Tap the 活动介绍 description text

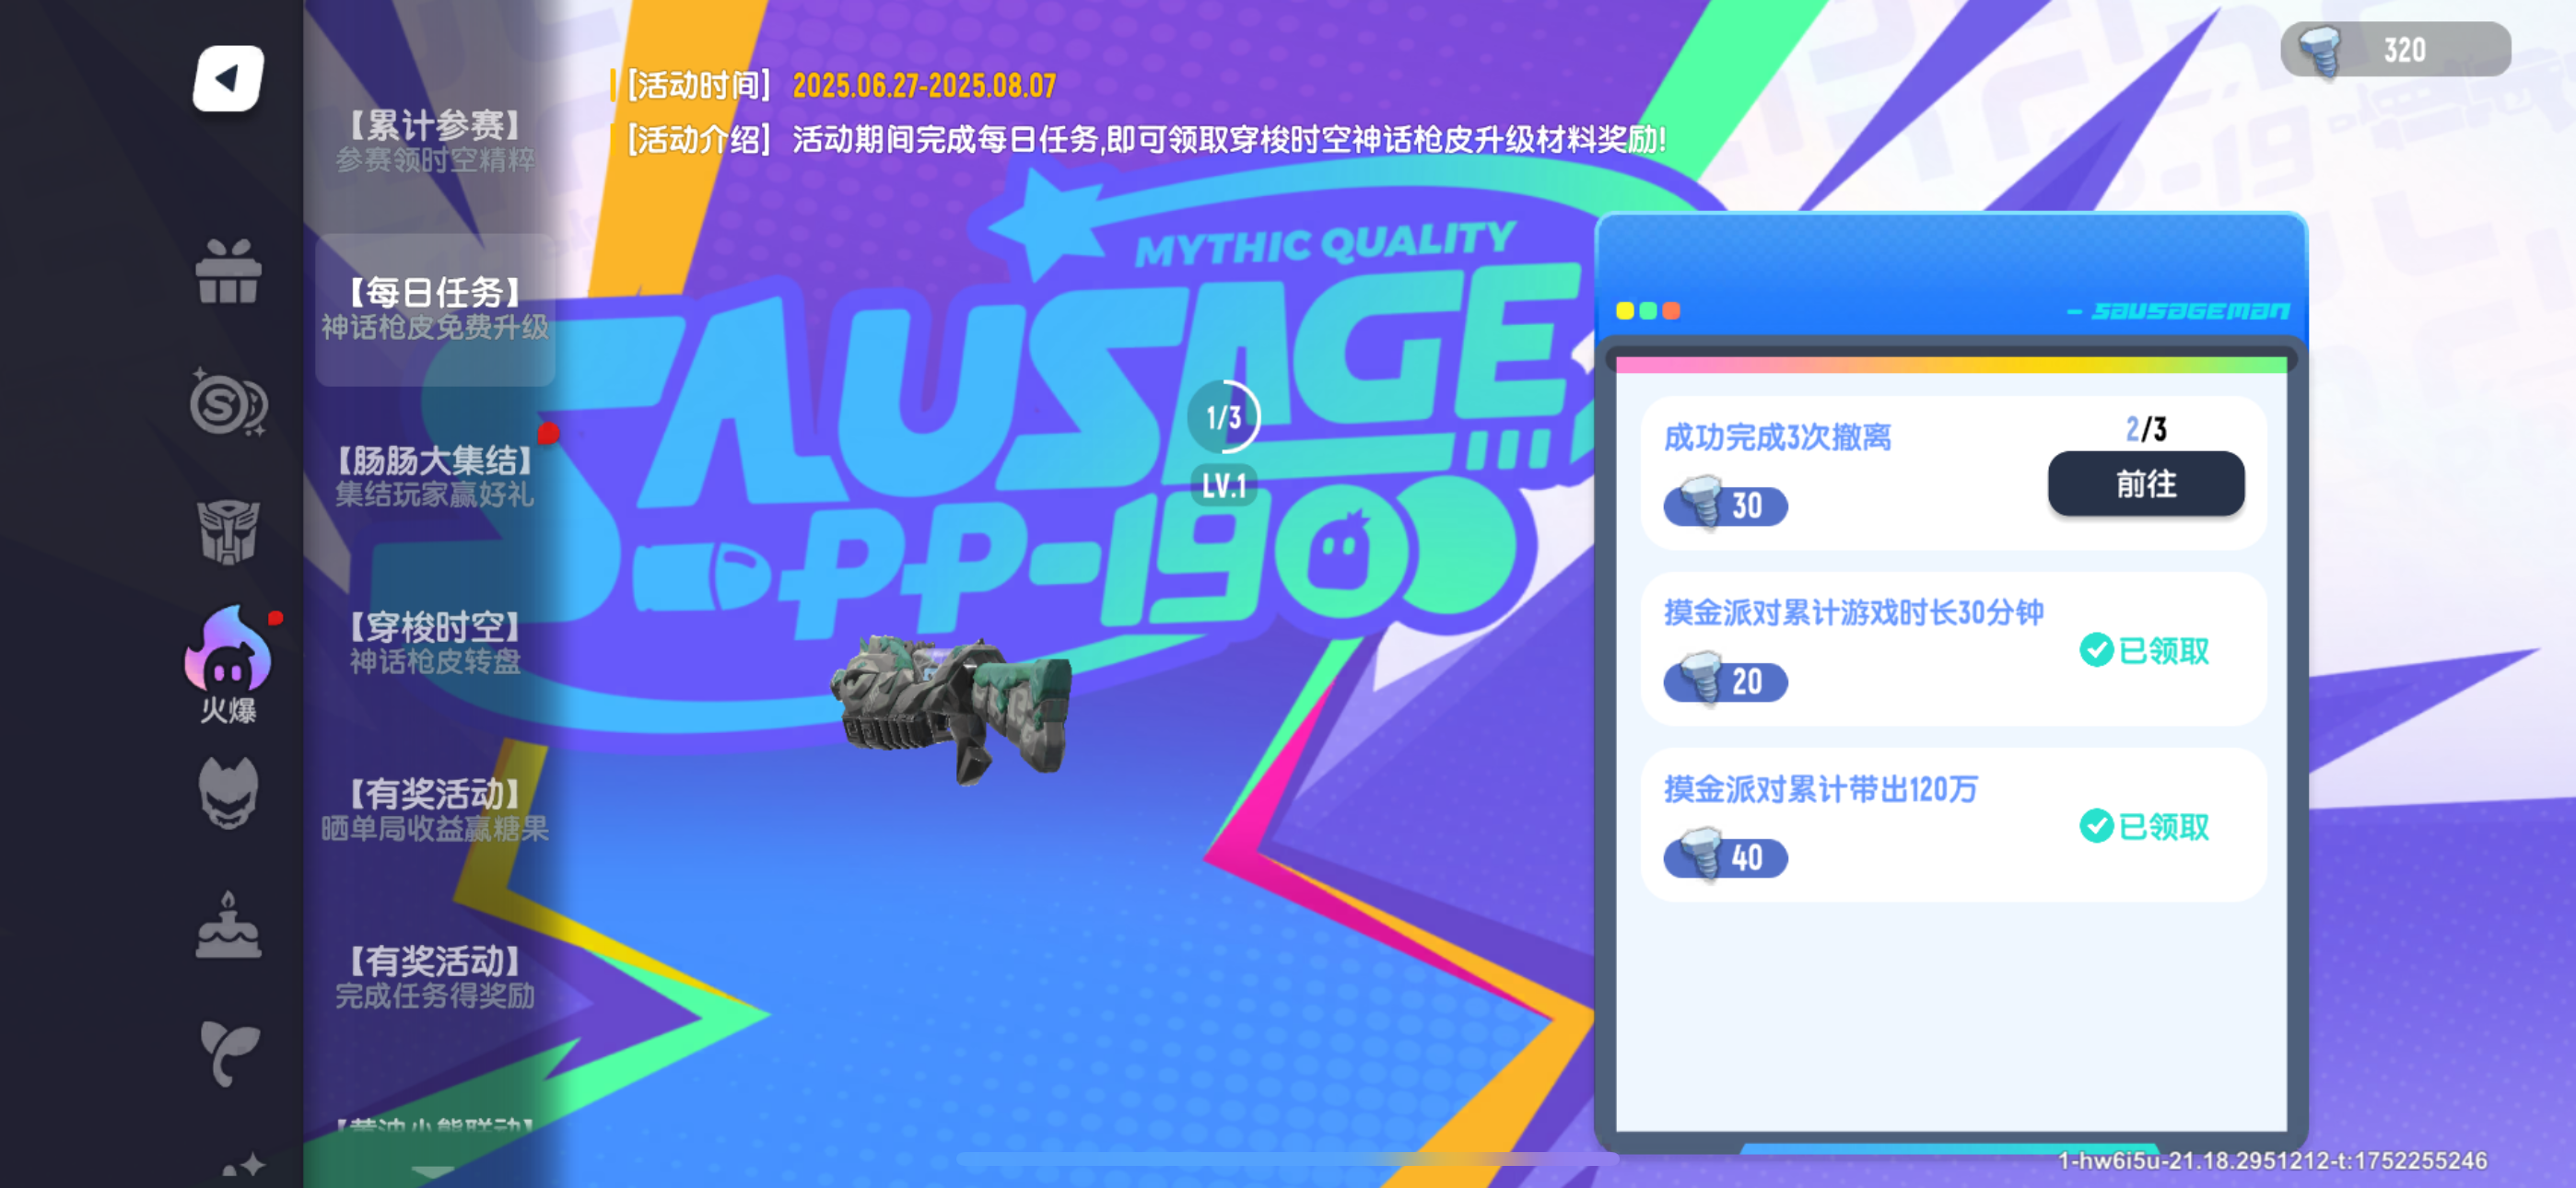pos(1229,139)
